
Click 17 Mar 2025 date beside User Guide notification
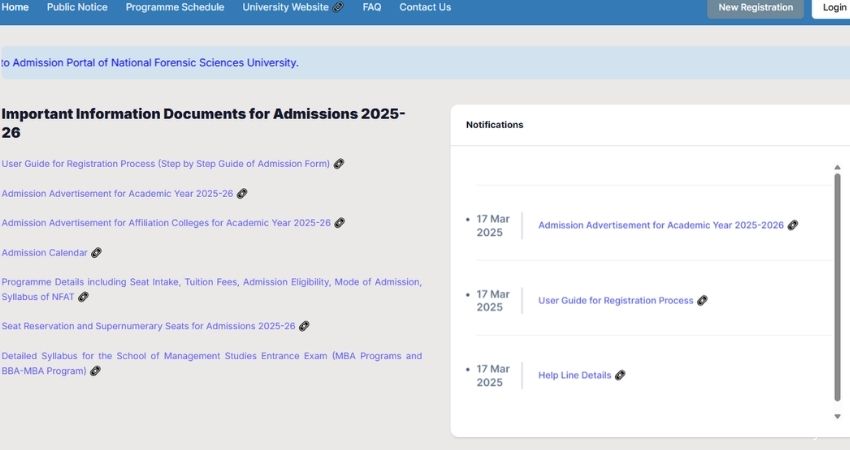pos(493,301)
